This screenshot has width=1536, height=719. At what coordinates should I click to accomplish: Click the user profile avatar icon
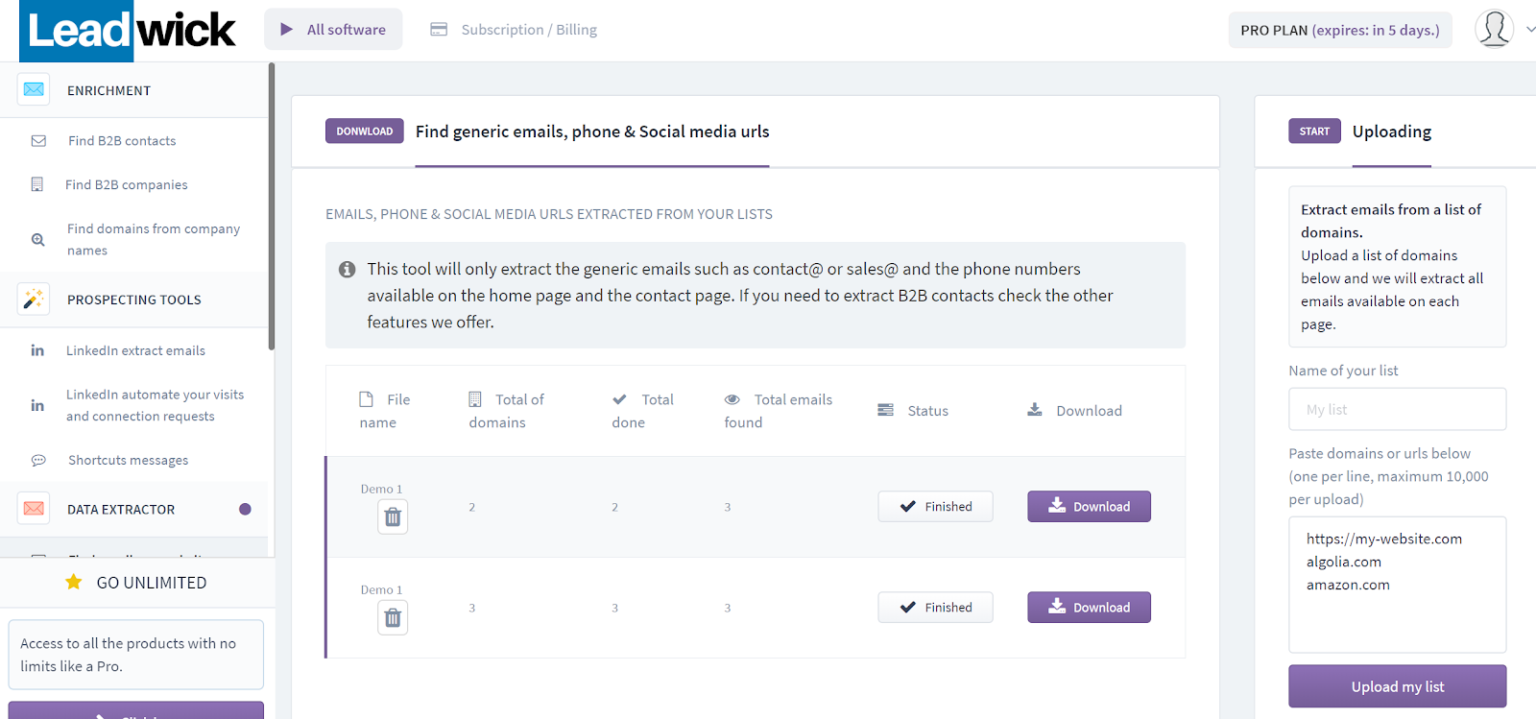tap(1493, 29)
